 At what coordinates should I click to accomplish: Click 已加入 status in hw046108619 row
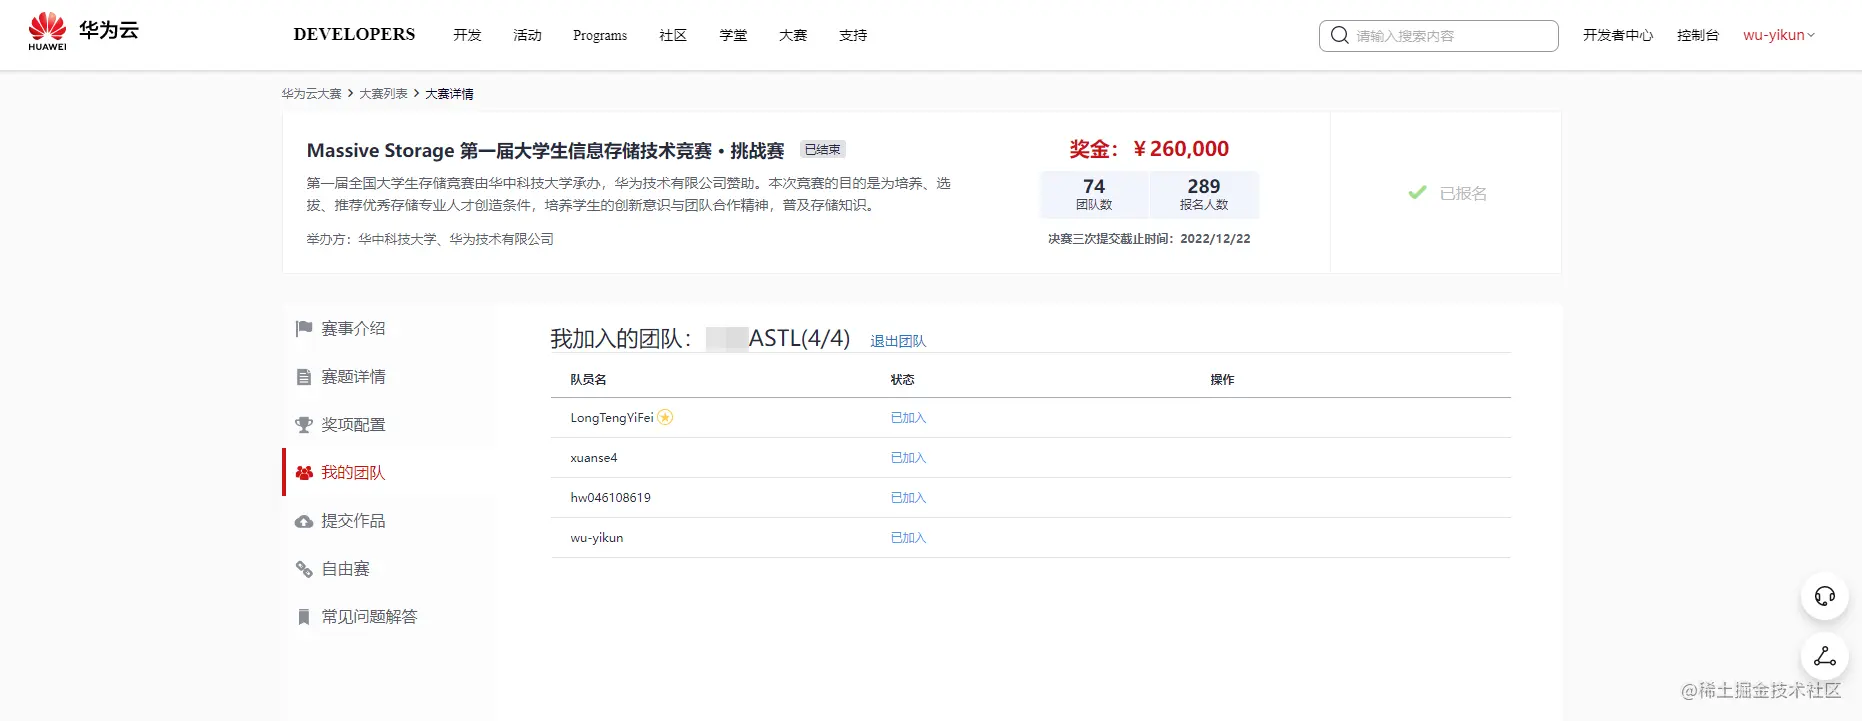pyautogui.click(x=908, y=498)
